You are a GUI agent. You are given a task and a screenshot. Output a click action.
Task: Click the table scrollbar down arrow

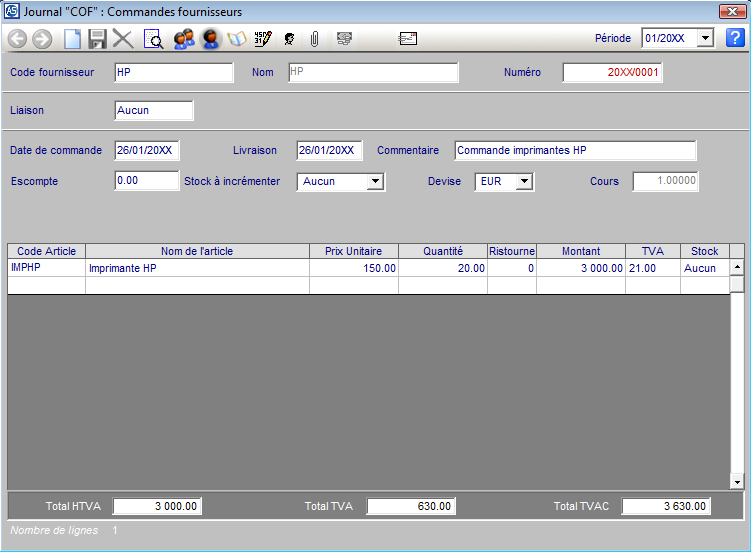pos(737,482)
